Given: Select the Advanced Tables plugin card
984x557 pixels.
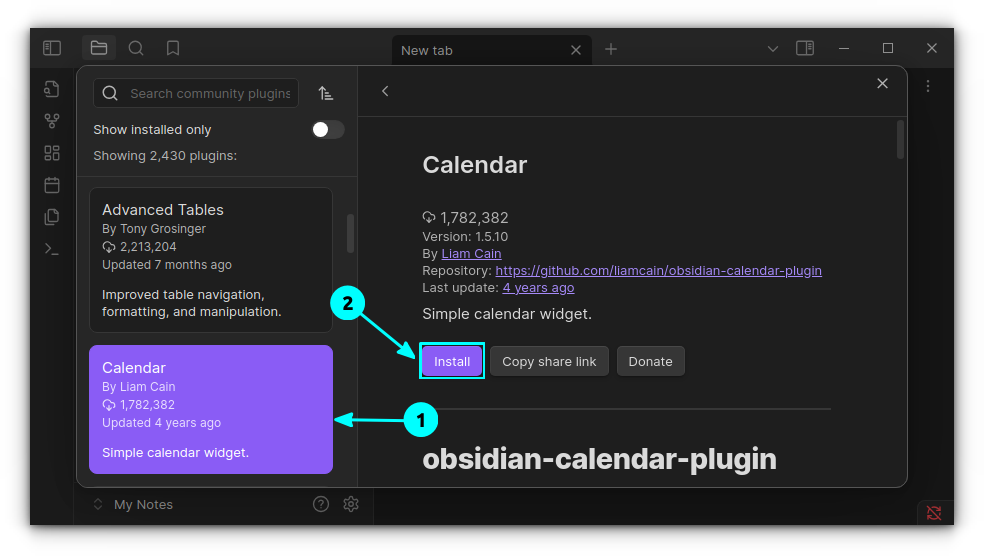Looking at the screenshot, I should tap(210, 260).
